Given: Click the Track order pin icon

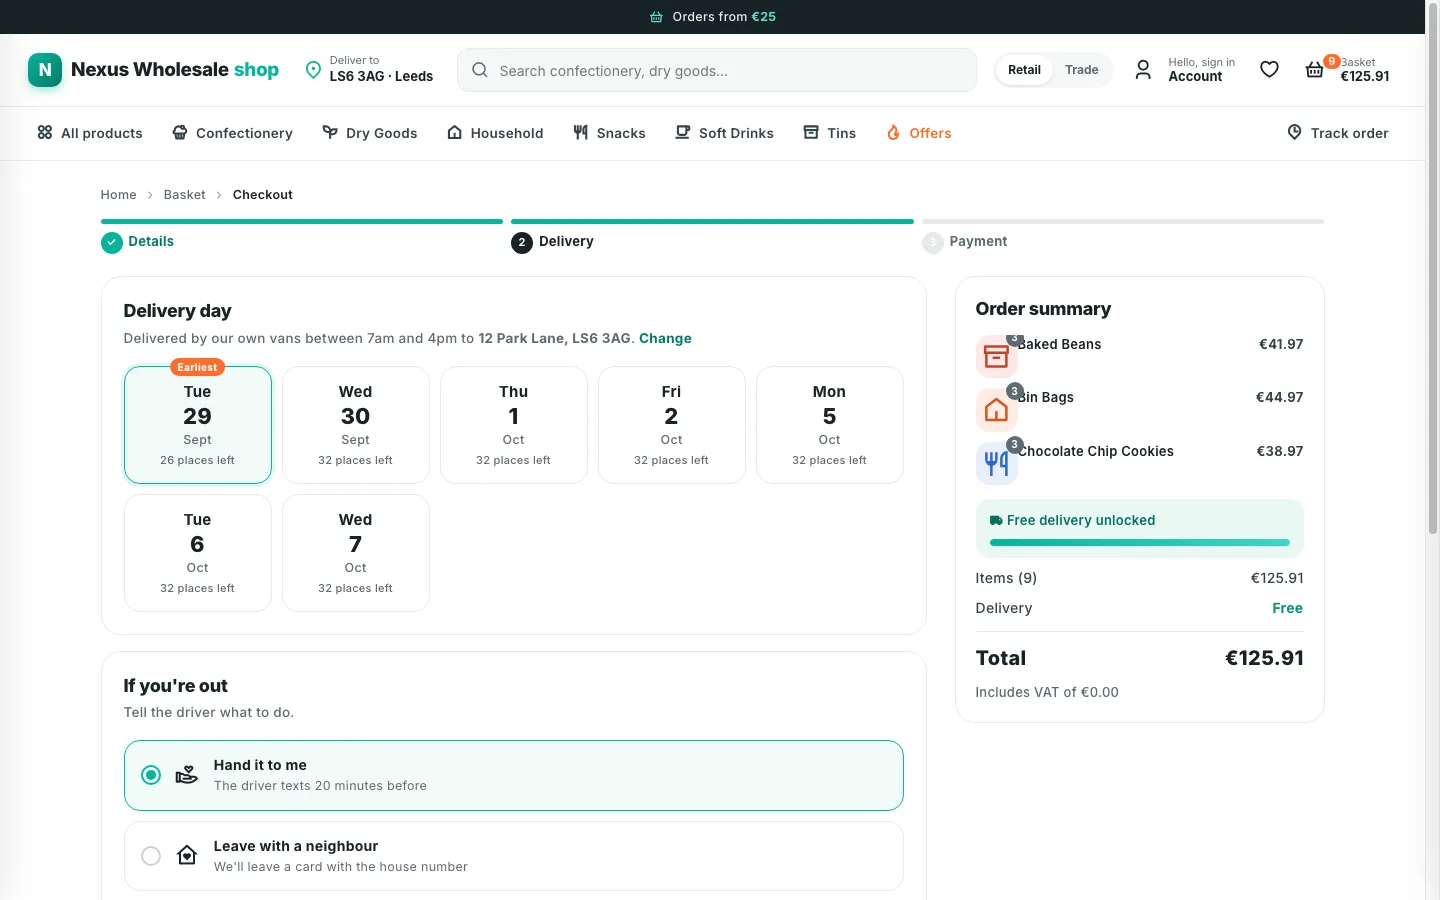Looking at the screenshot, I should tap(1294, 133).
